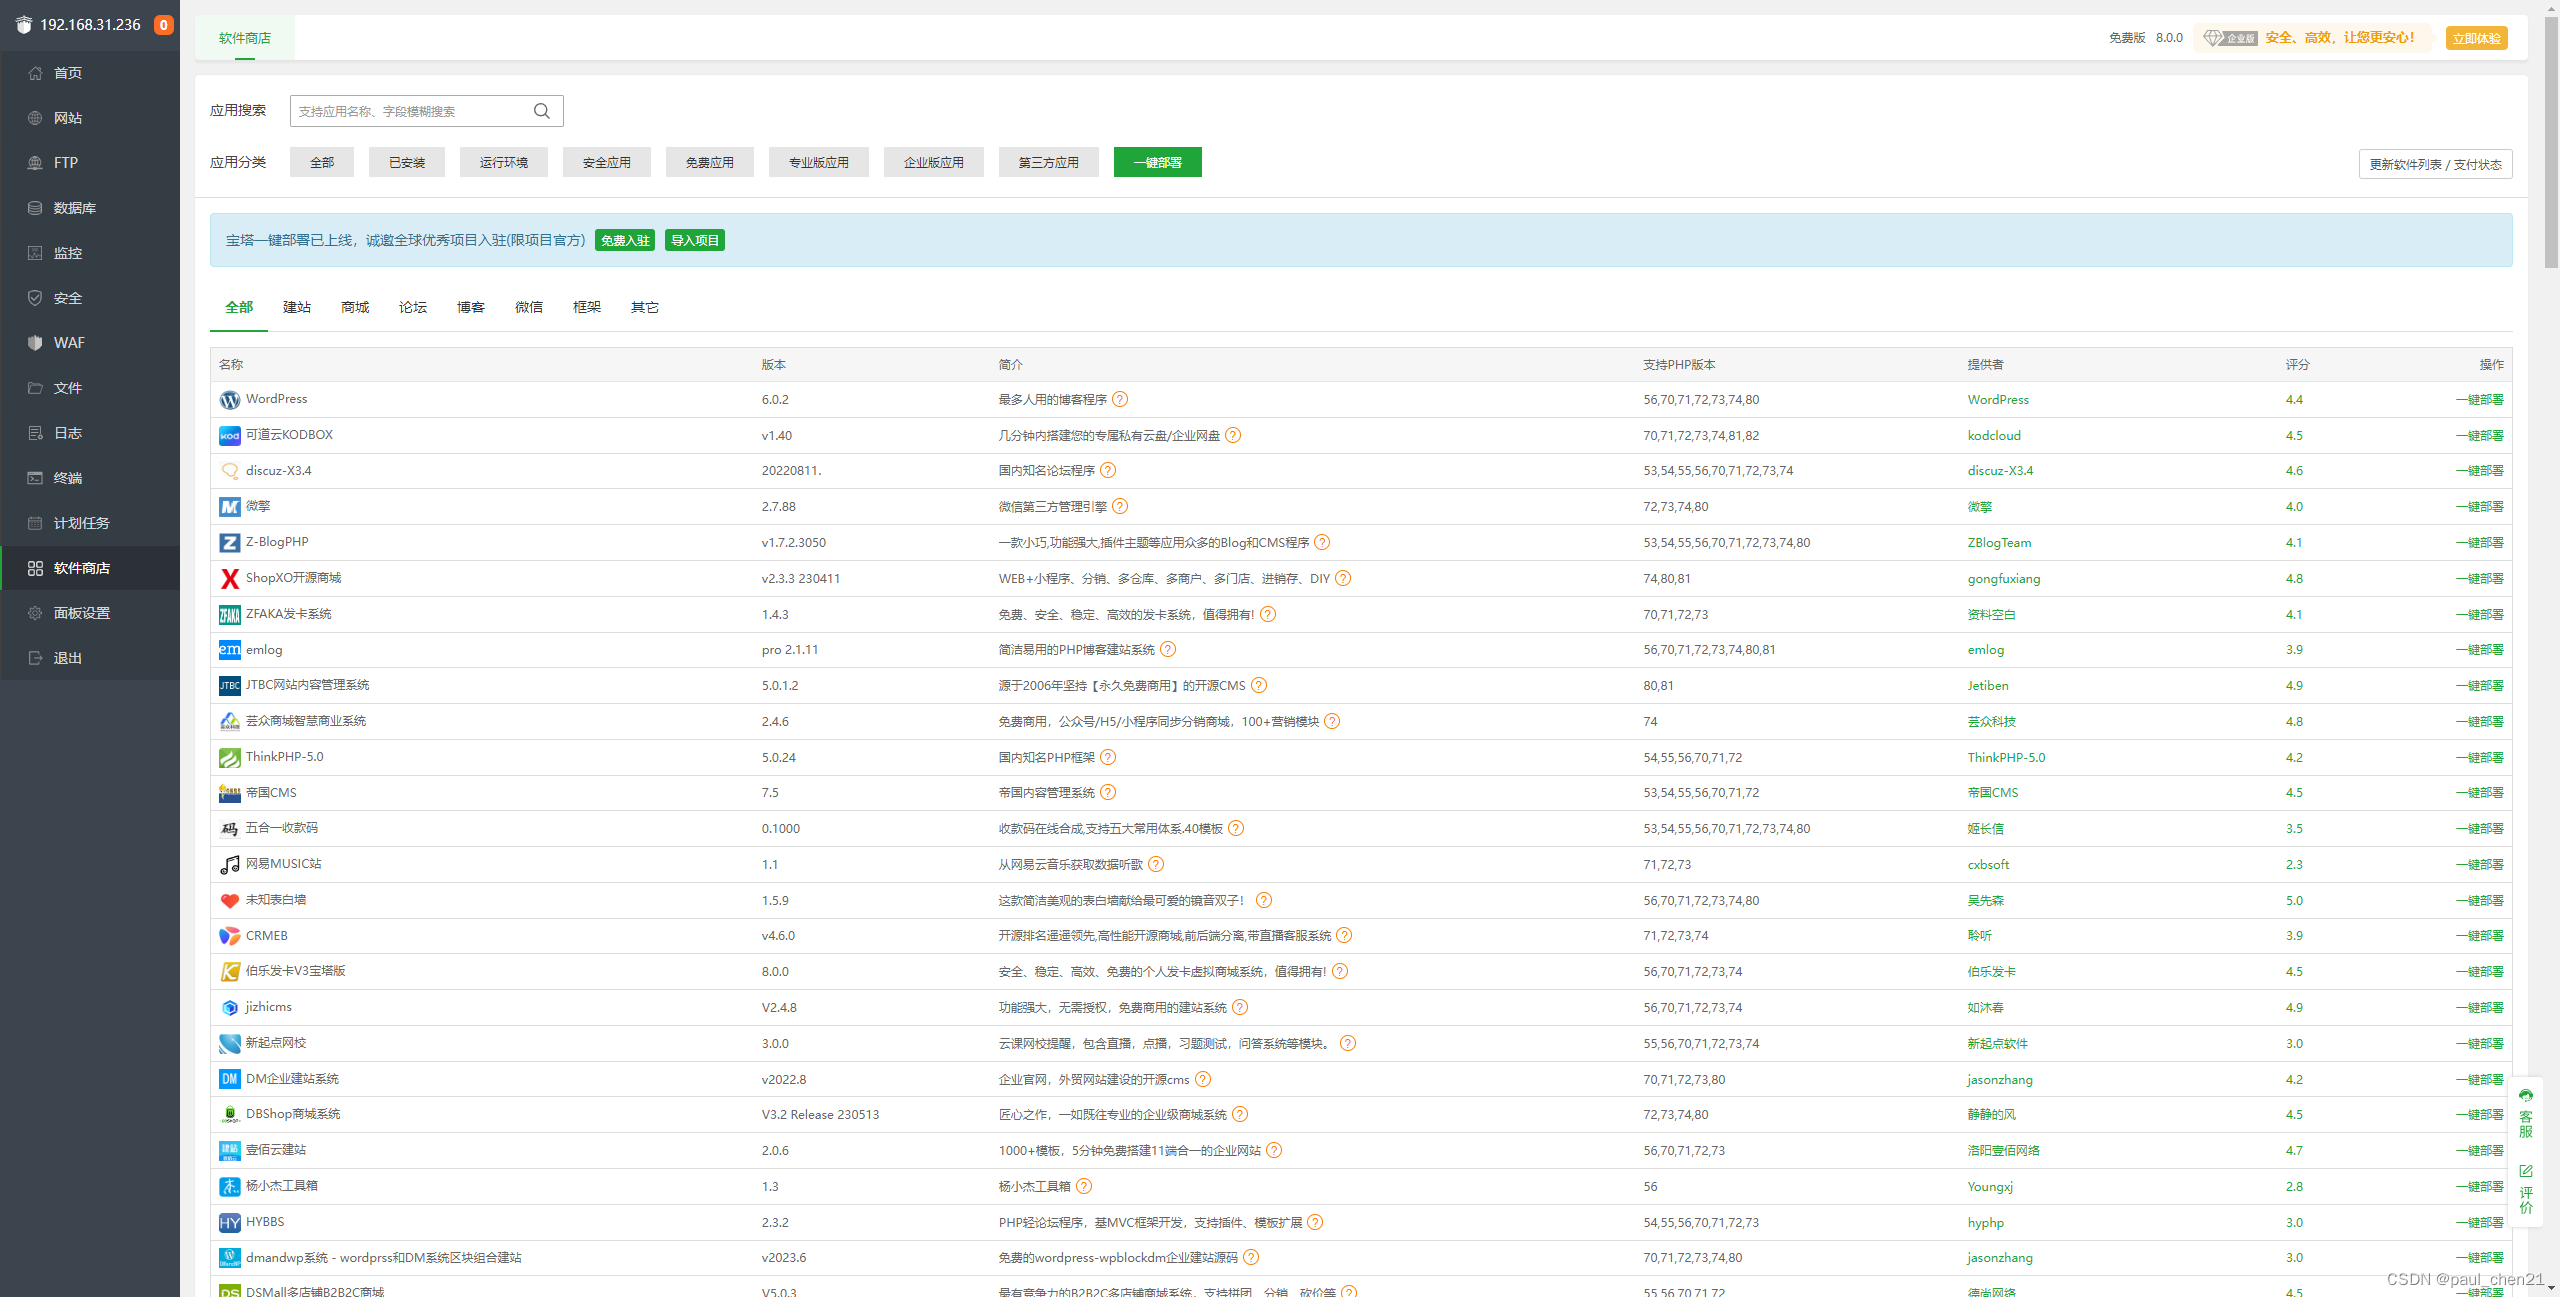Click the WordPress application icon
Viewport: 2560px width, 1297px height.
click(x=229, y=399)
